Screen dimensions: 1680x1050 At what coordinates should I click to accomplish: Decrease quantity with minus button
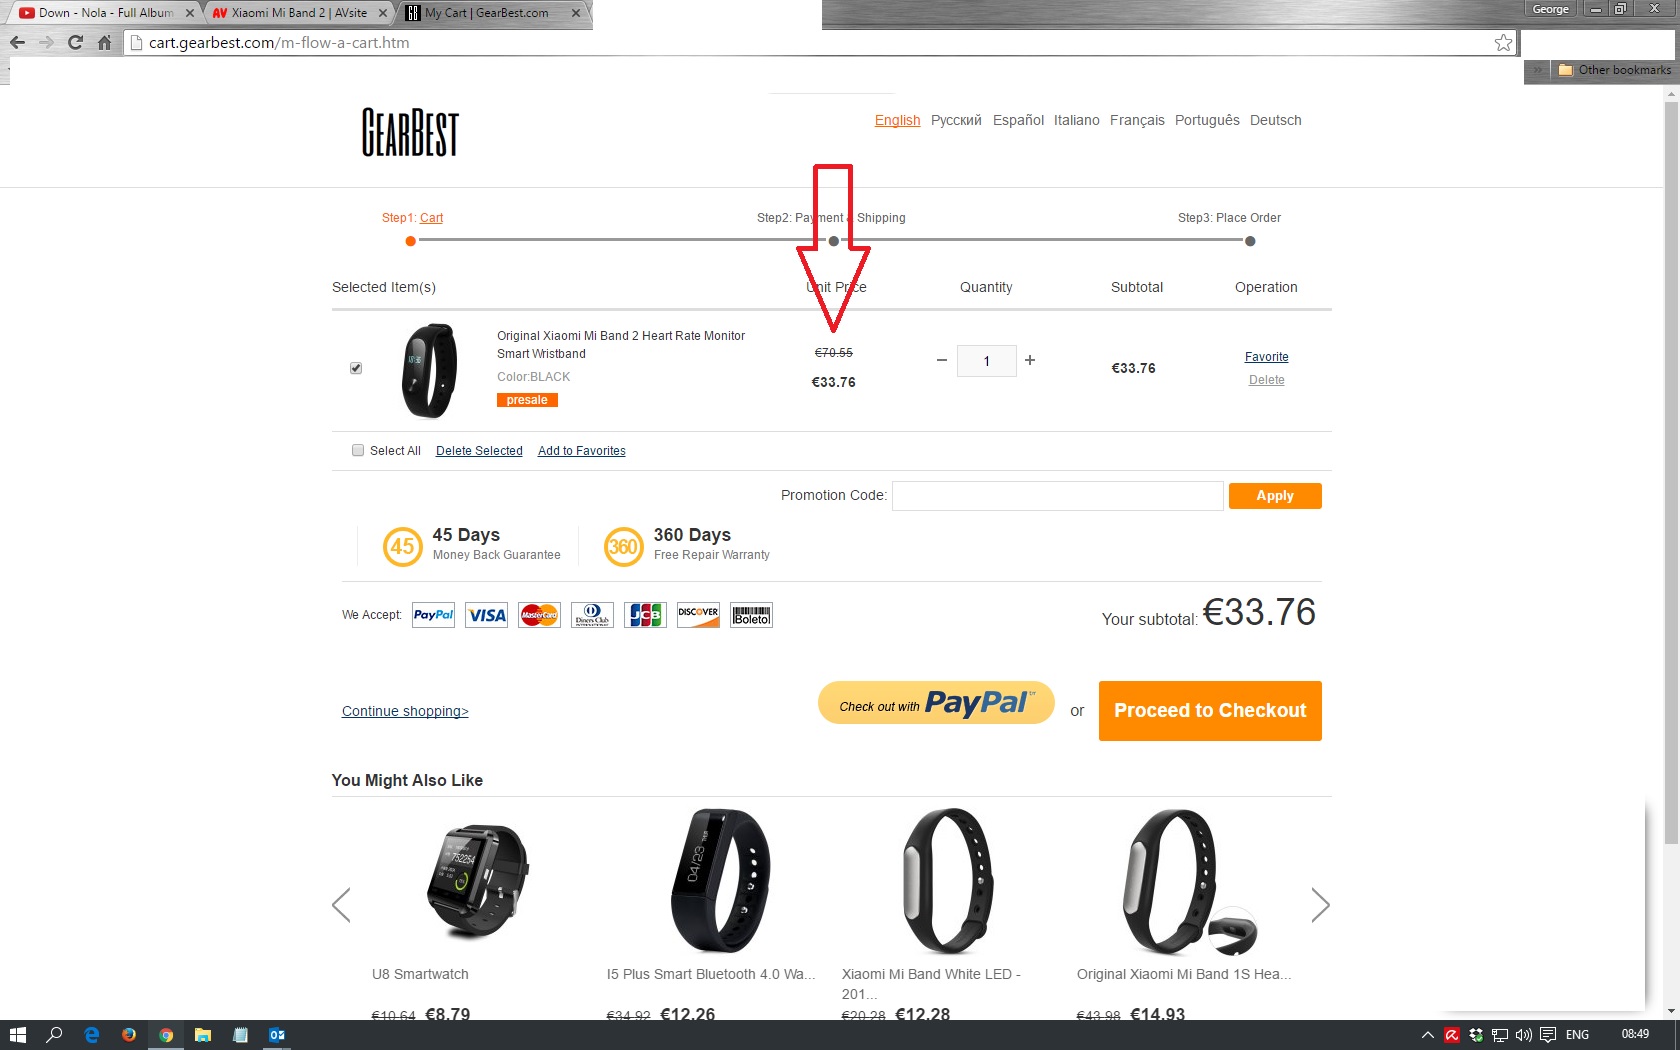[x=941, y=360]
